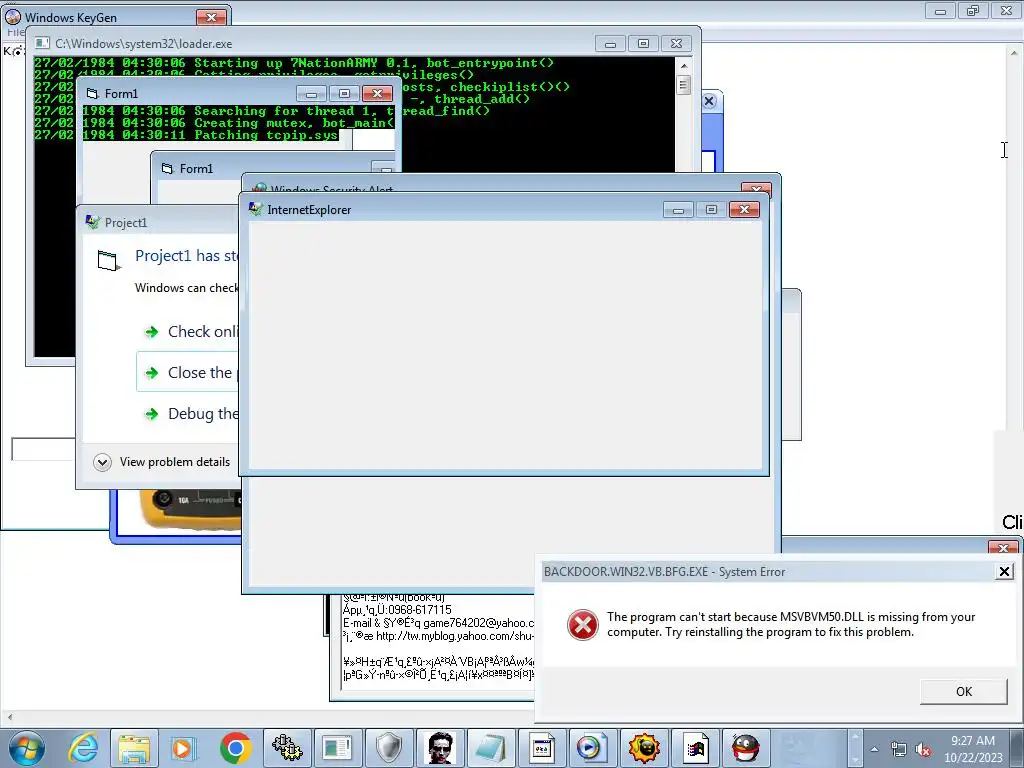The width and height of the screenshot is (1024, 768).
Task: Maximize the loader.exe console window
Action: [x=643, y=44]
